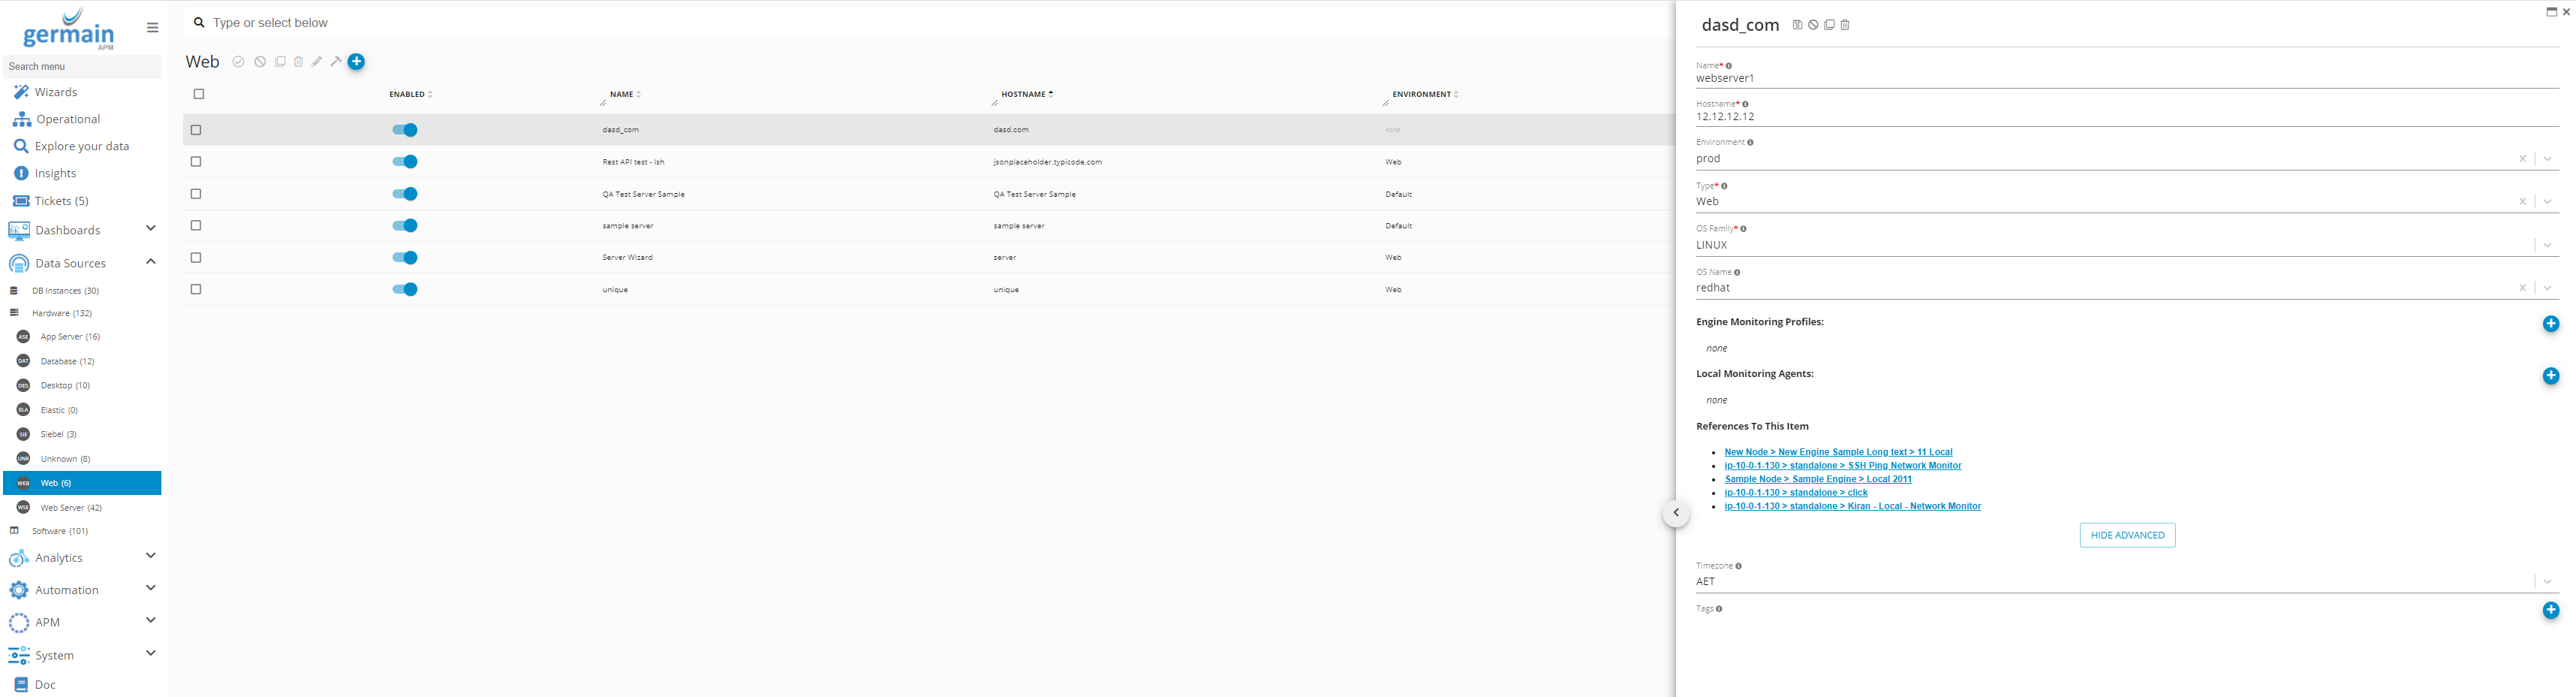Click the HIDE ADVANCED button
This screenshot has height=697, width=2576.
[x=2127, y=536]
